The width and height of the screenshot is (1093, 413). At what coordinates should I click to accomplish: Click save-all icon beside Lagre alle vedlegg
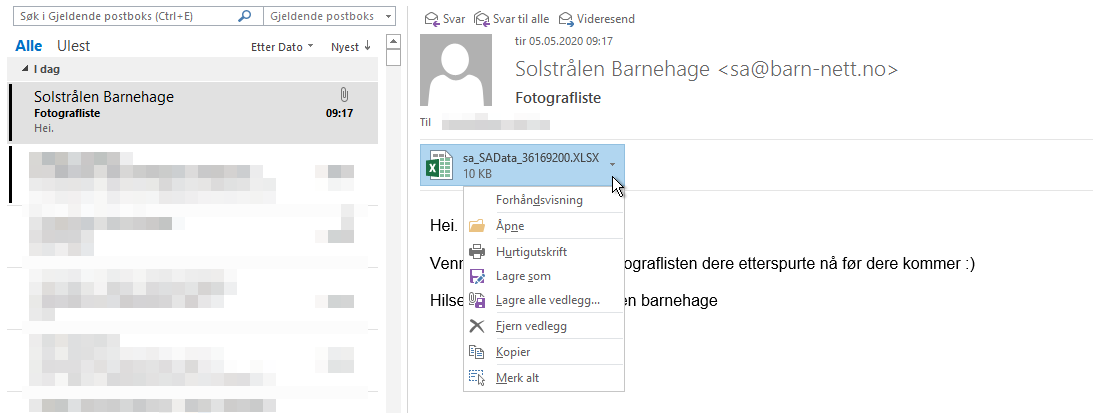pos(477,301)
